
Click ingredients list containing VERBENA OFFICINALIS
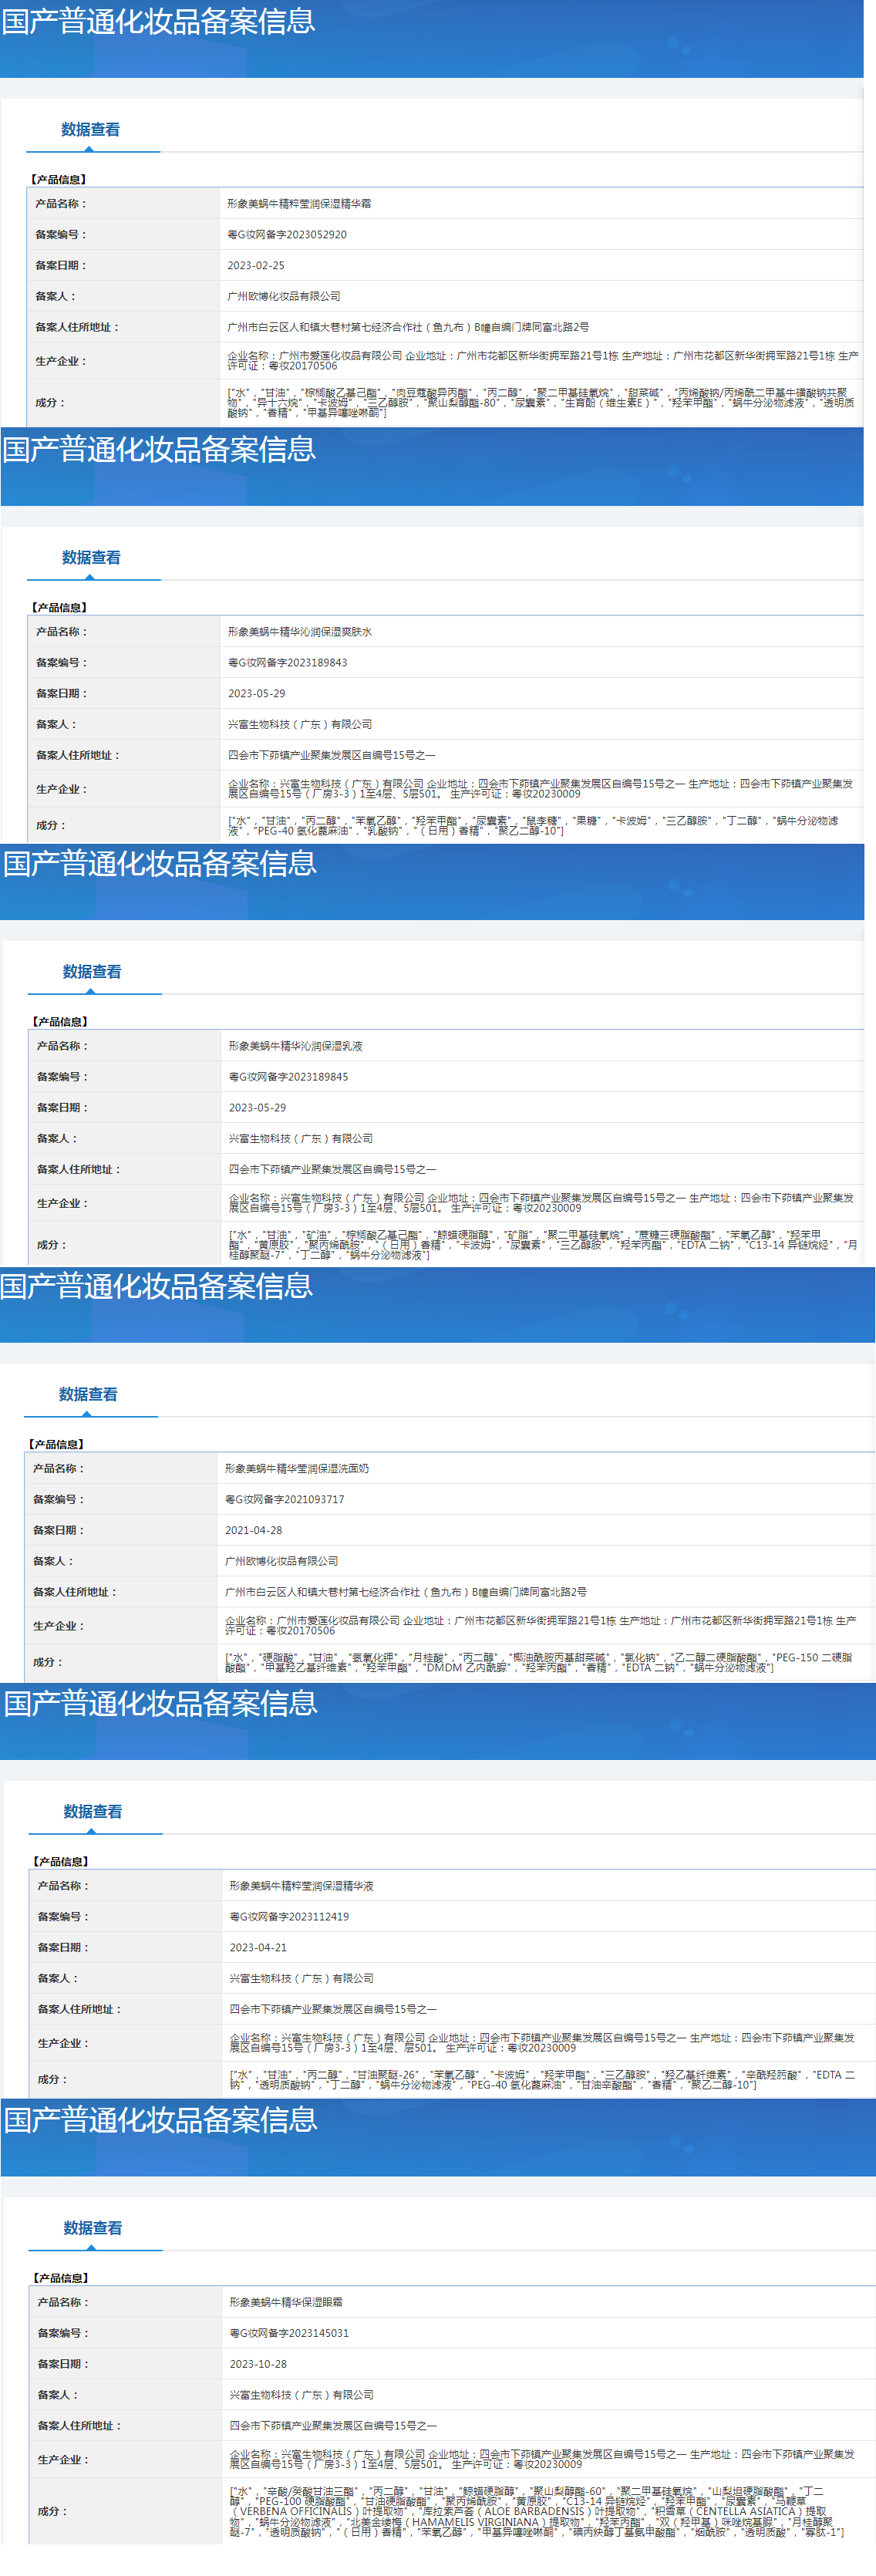pyautogui.click(x=538, y=2511)
